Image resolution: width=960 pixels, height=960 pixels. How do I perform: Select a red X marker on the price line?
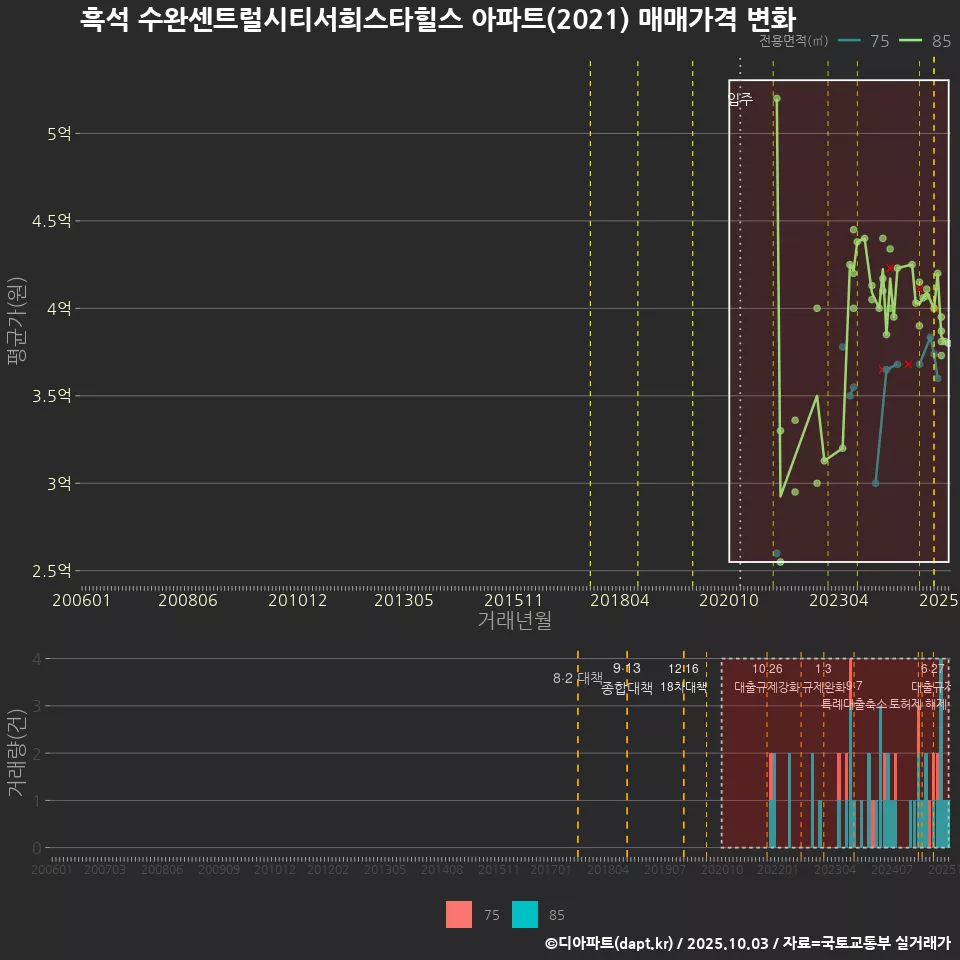pos(891,269)
